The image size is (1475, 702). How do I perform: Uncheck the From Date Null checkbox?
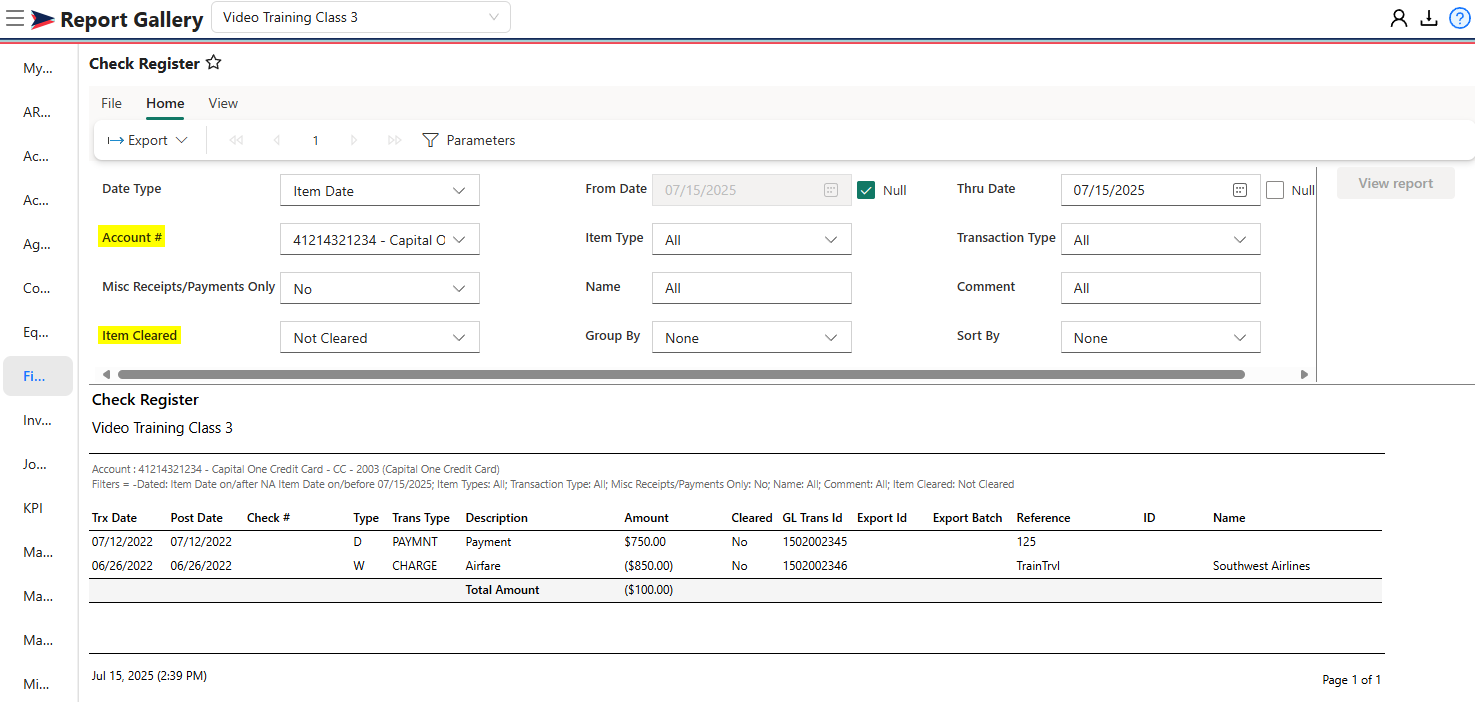point(866,190)
